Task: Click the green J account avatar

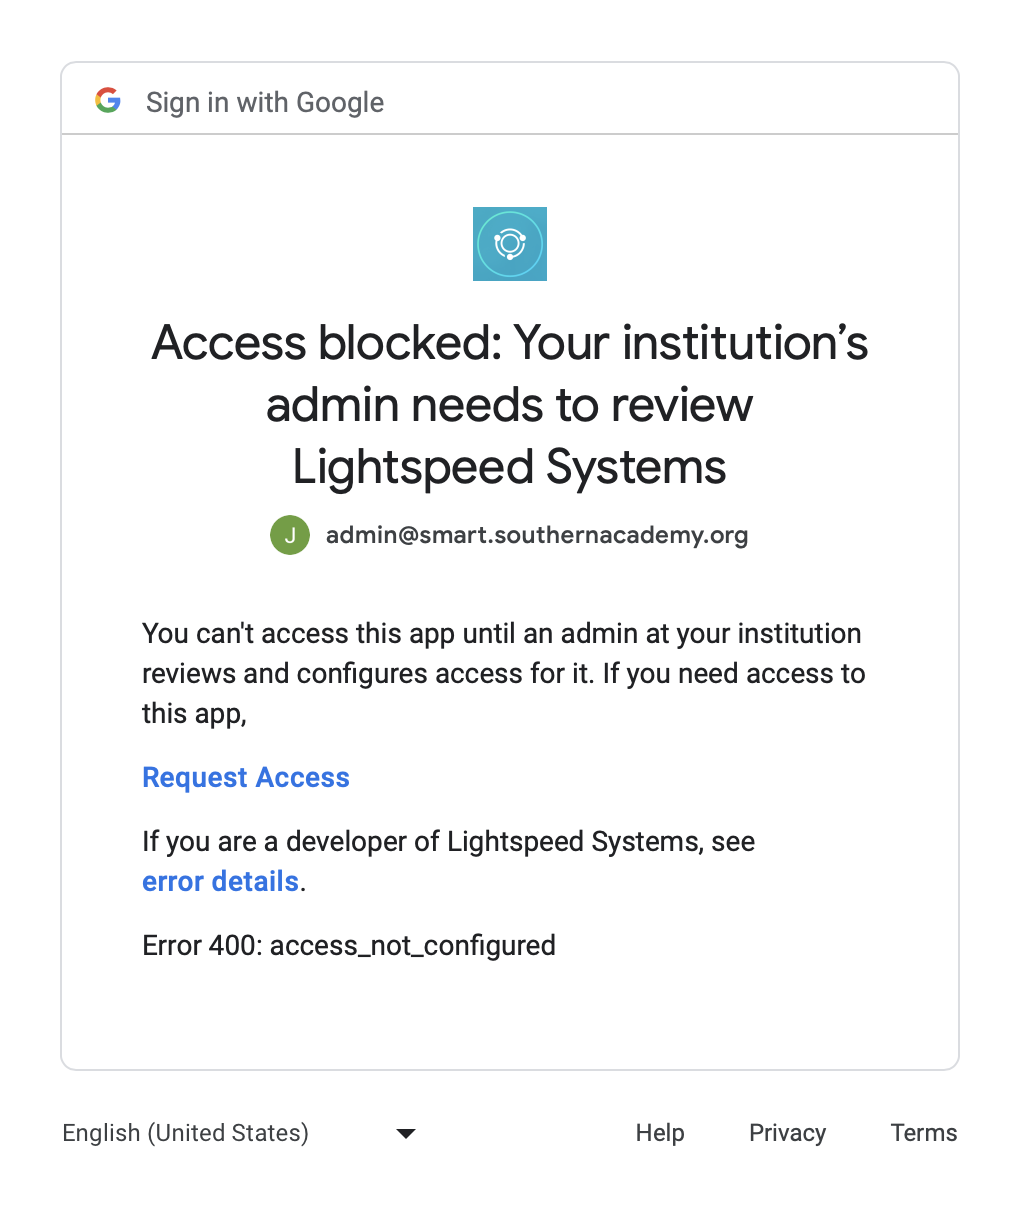Action: pos(290,535)
